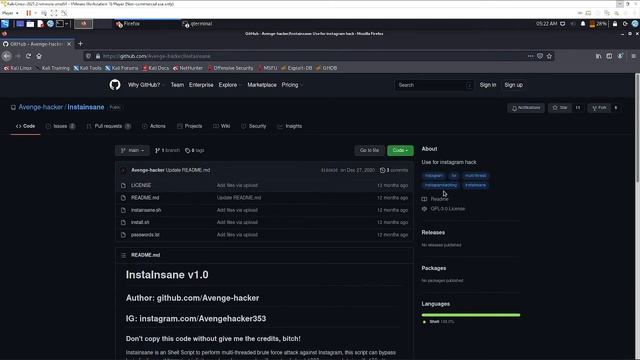Image resolution: width=640 pixels, height=360 pixels.
Task: Expand Why GitHub? menu
Action: pyautogui.click(x=146, y=85)
